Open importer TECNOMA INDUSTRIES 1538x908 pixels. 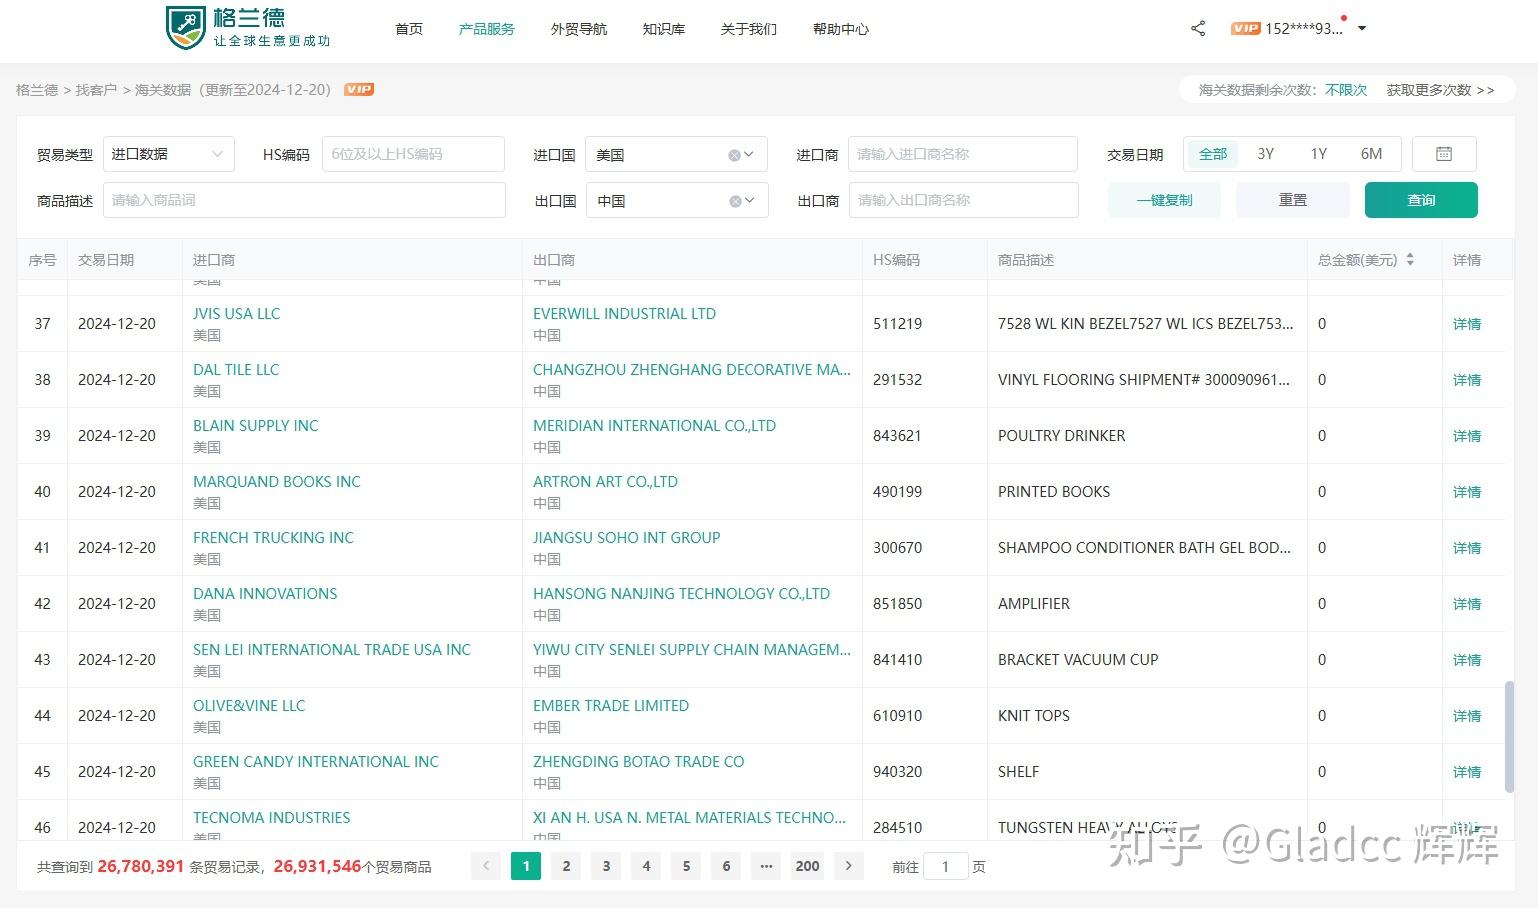click(x=272, y=818)
